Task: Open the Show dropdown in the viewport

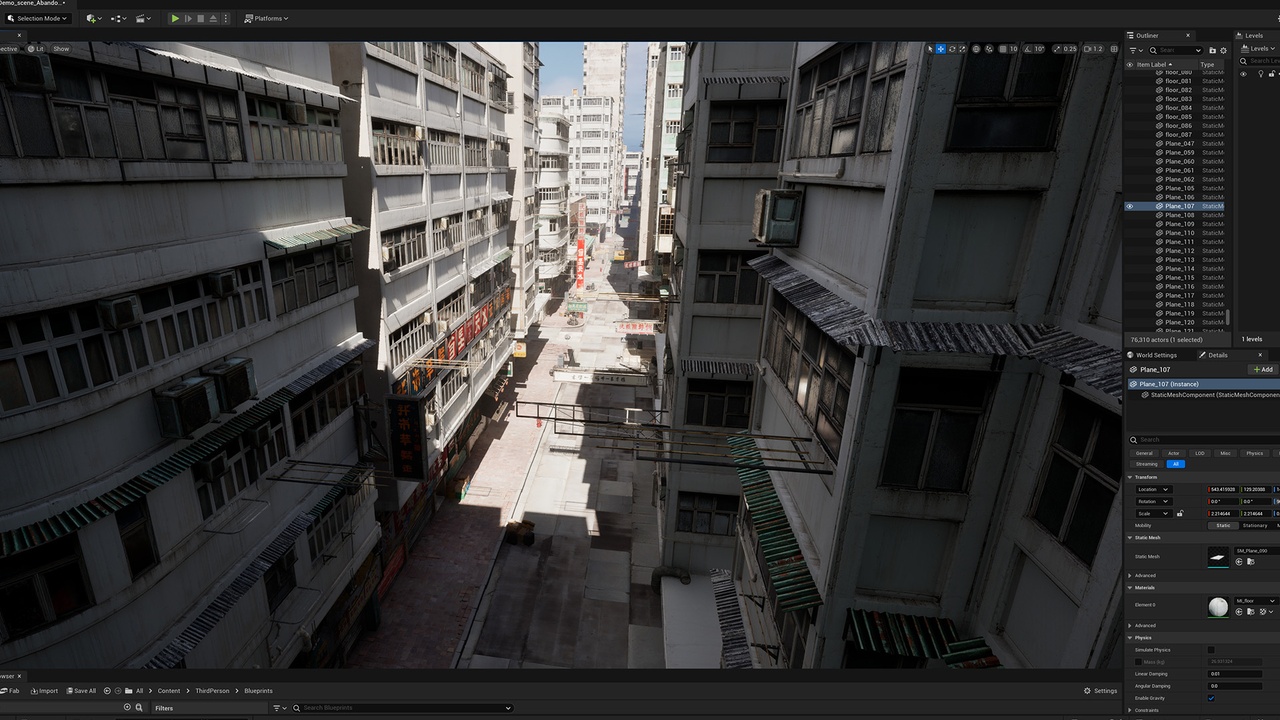Action: coord(60,48)
